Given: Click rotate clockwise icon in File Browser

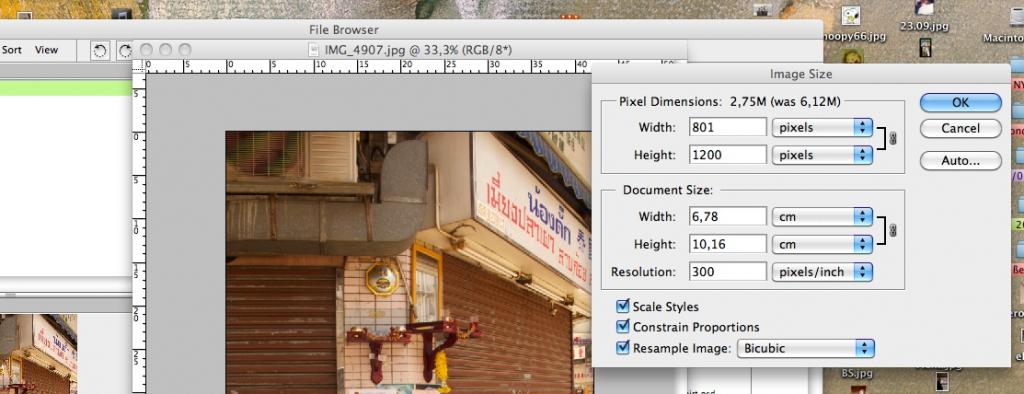Looking at the screenshot, I should click(124, 51).
